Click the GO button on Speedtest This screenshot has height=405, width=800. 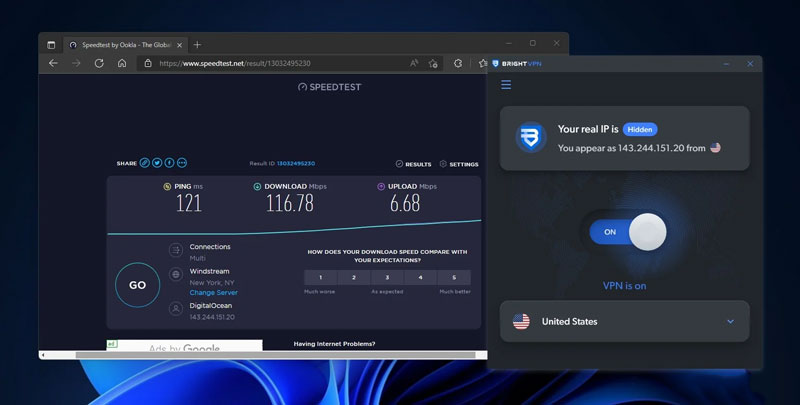coord(137,285)
